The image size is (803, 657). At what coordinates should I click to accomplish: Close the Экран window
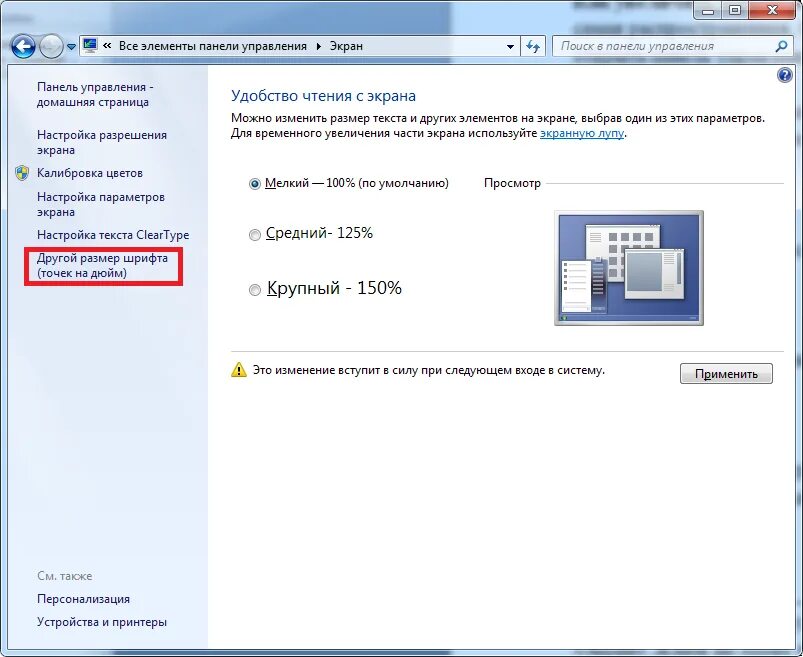pos(772,10)
